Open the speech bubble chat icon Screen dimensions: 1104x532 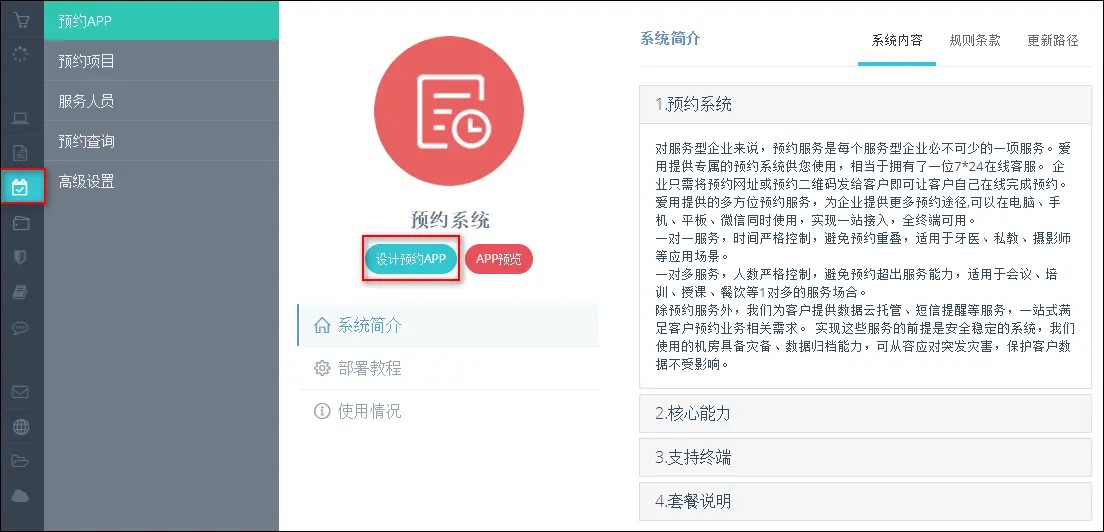pyautogui.click(x=21, y=327)
